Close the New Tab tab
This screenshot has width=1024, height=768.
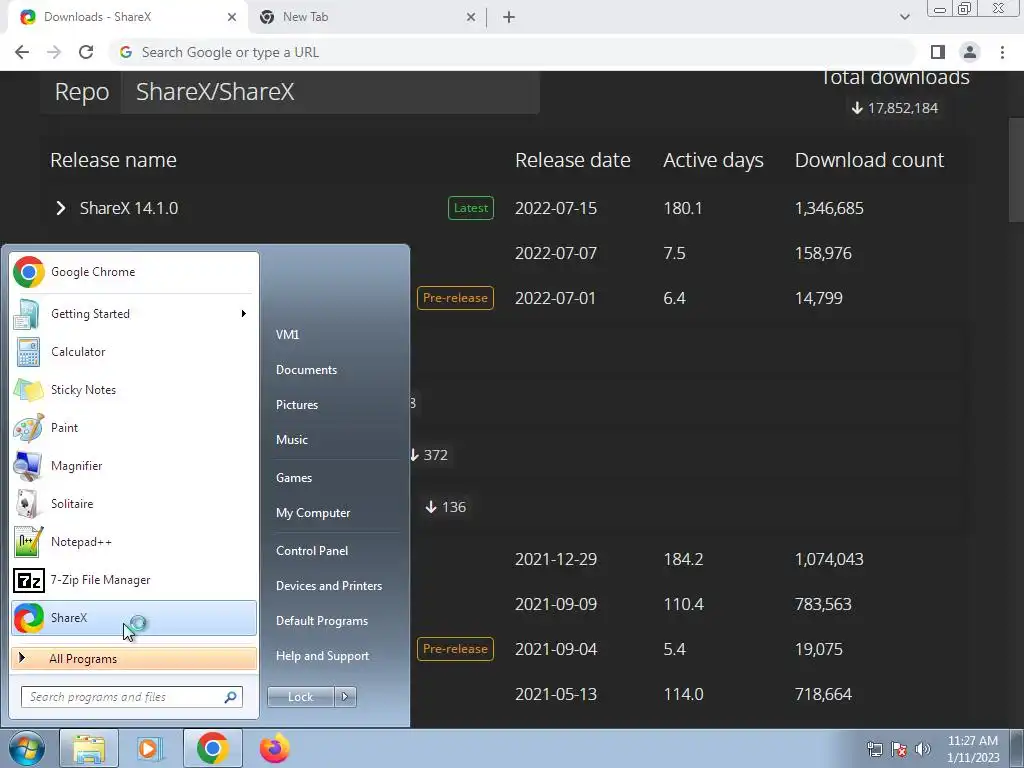click(471, 17)
